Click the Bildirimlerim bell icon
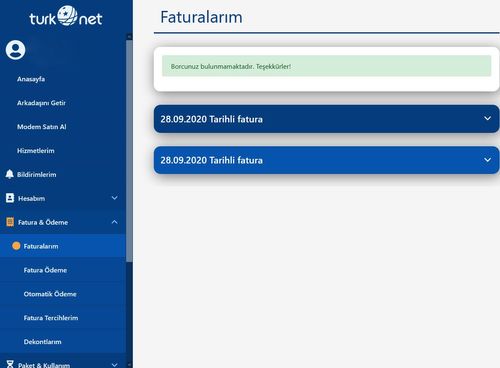Screen dimensions: 500x368 pos(10,174)
